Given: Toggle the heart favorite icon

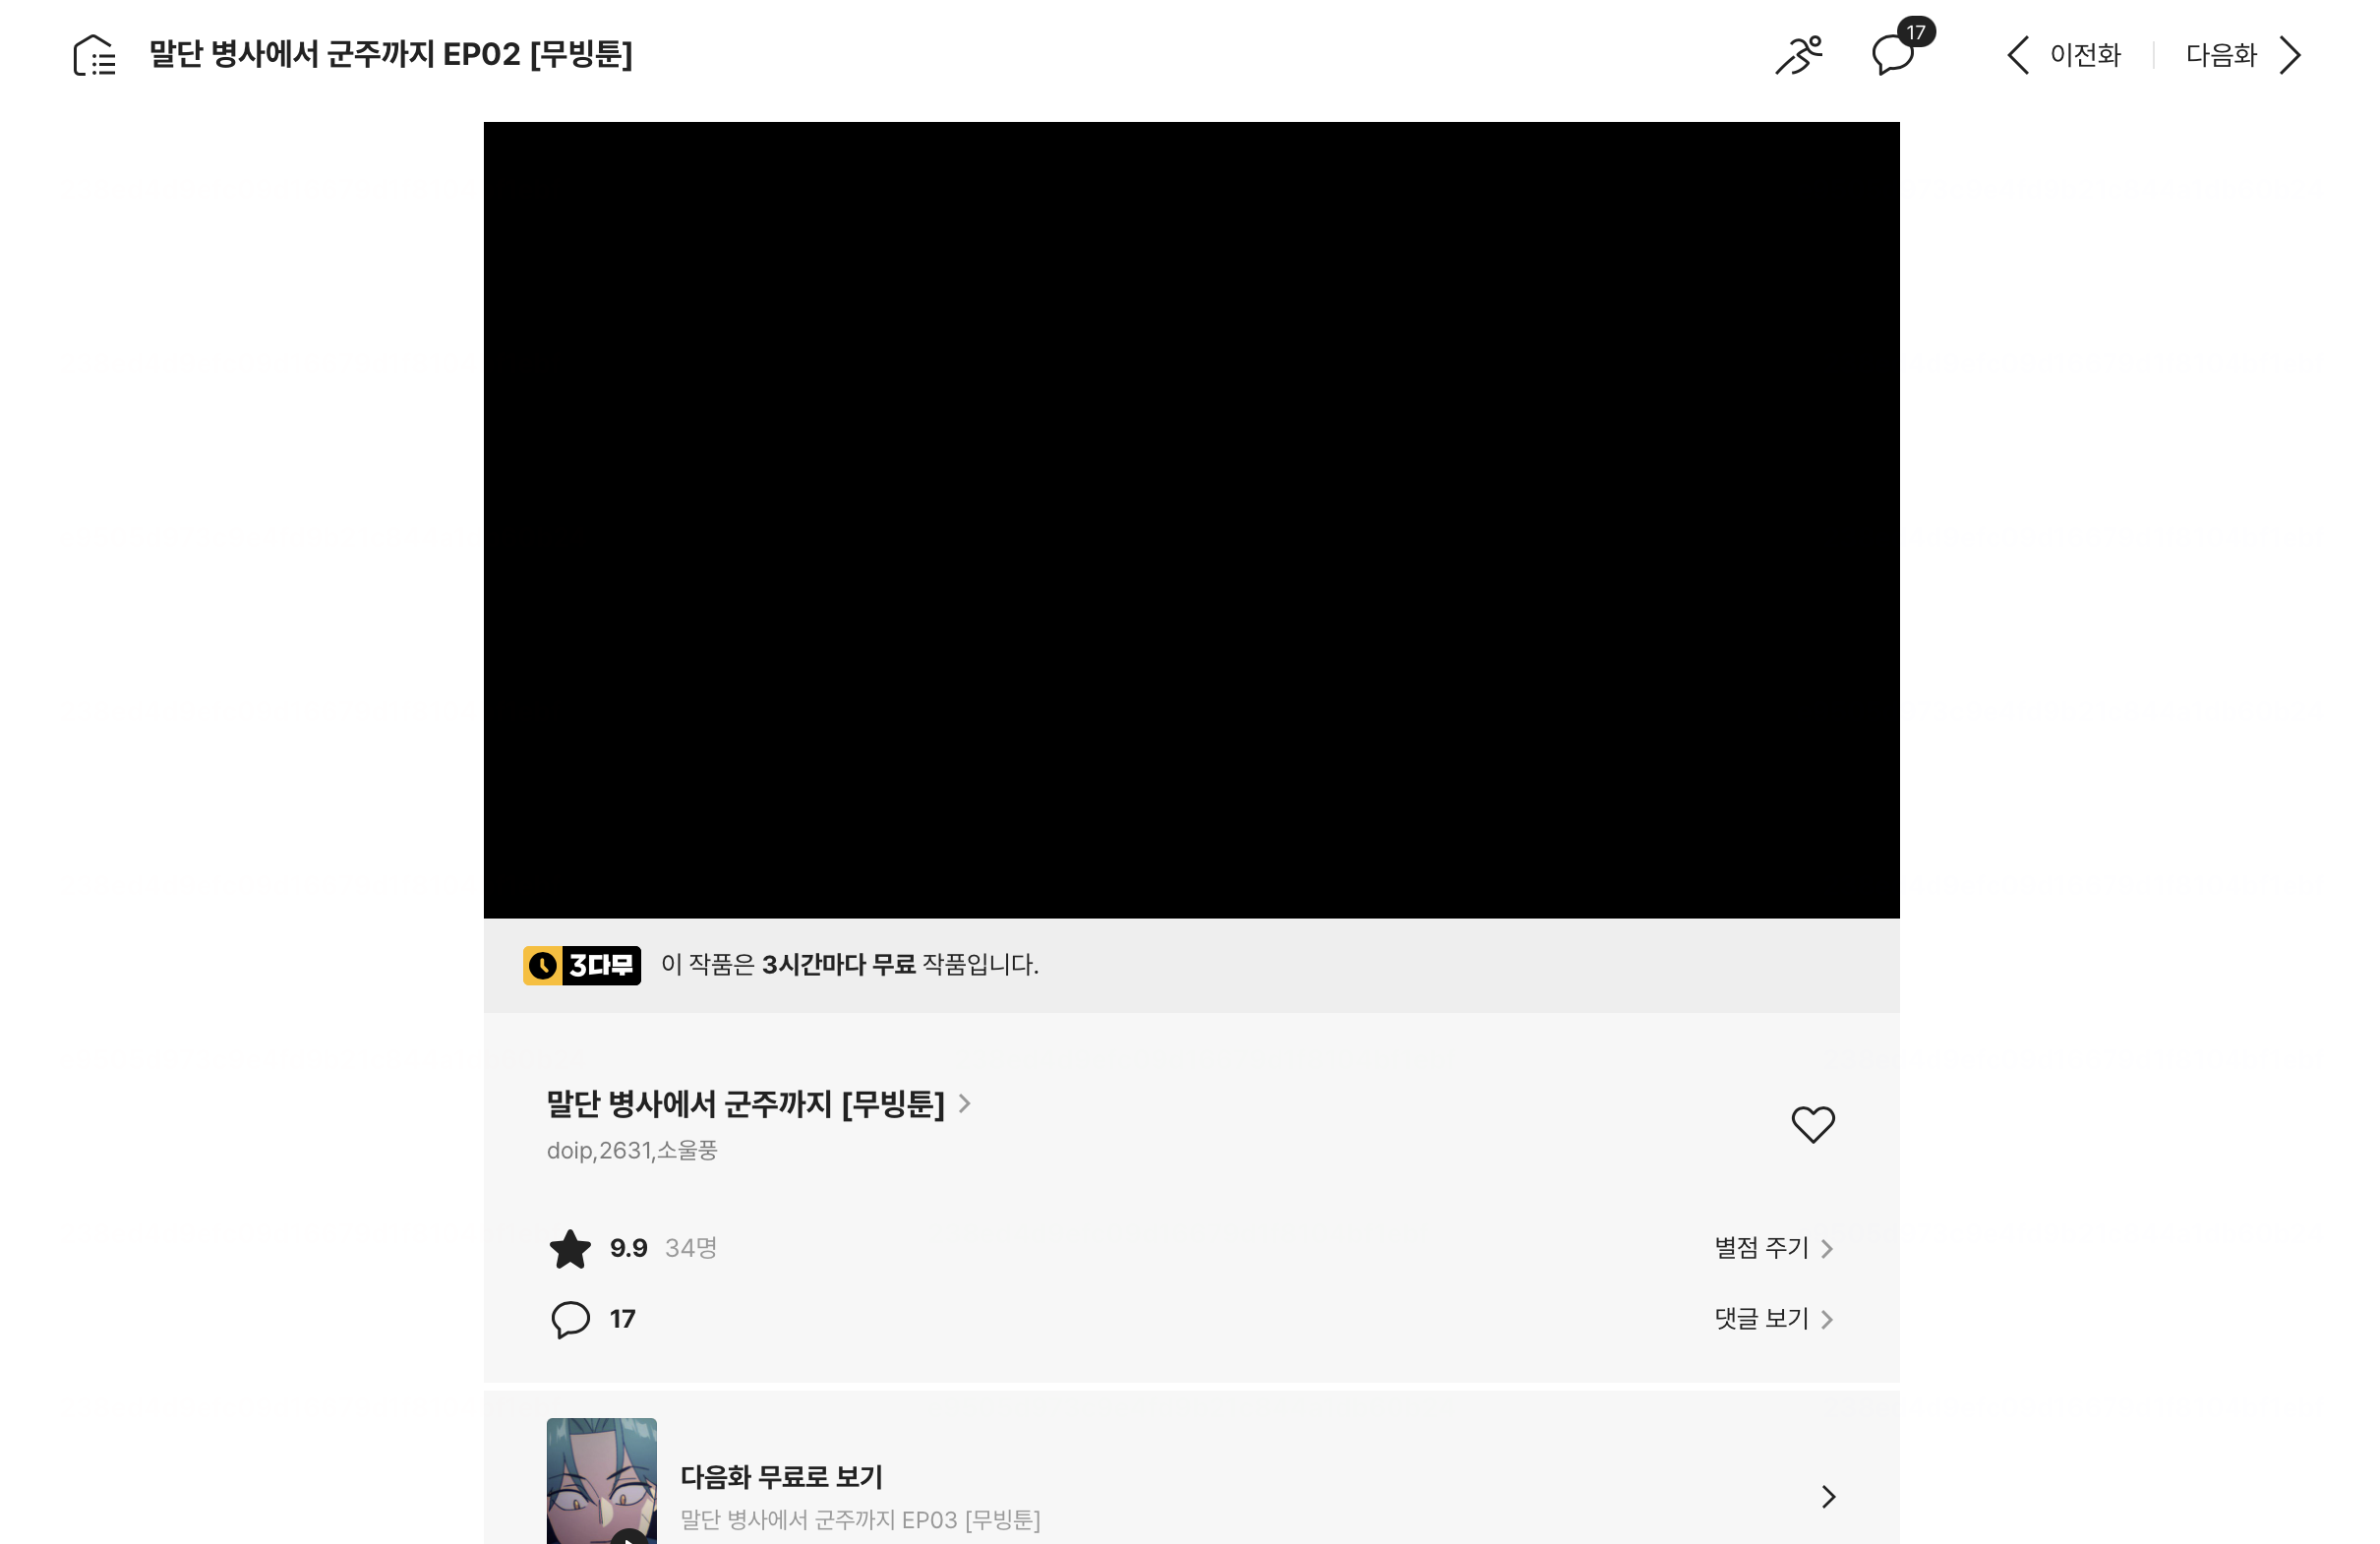Looking at the screenshot, I should (x=1812, y=1124).
